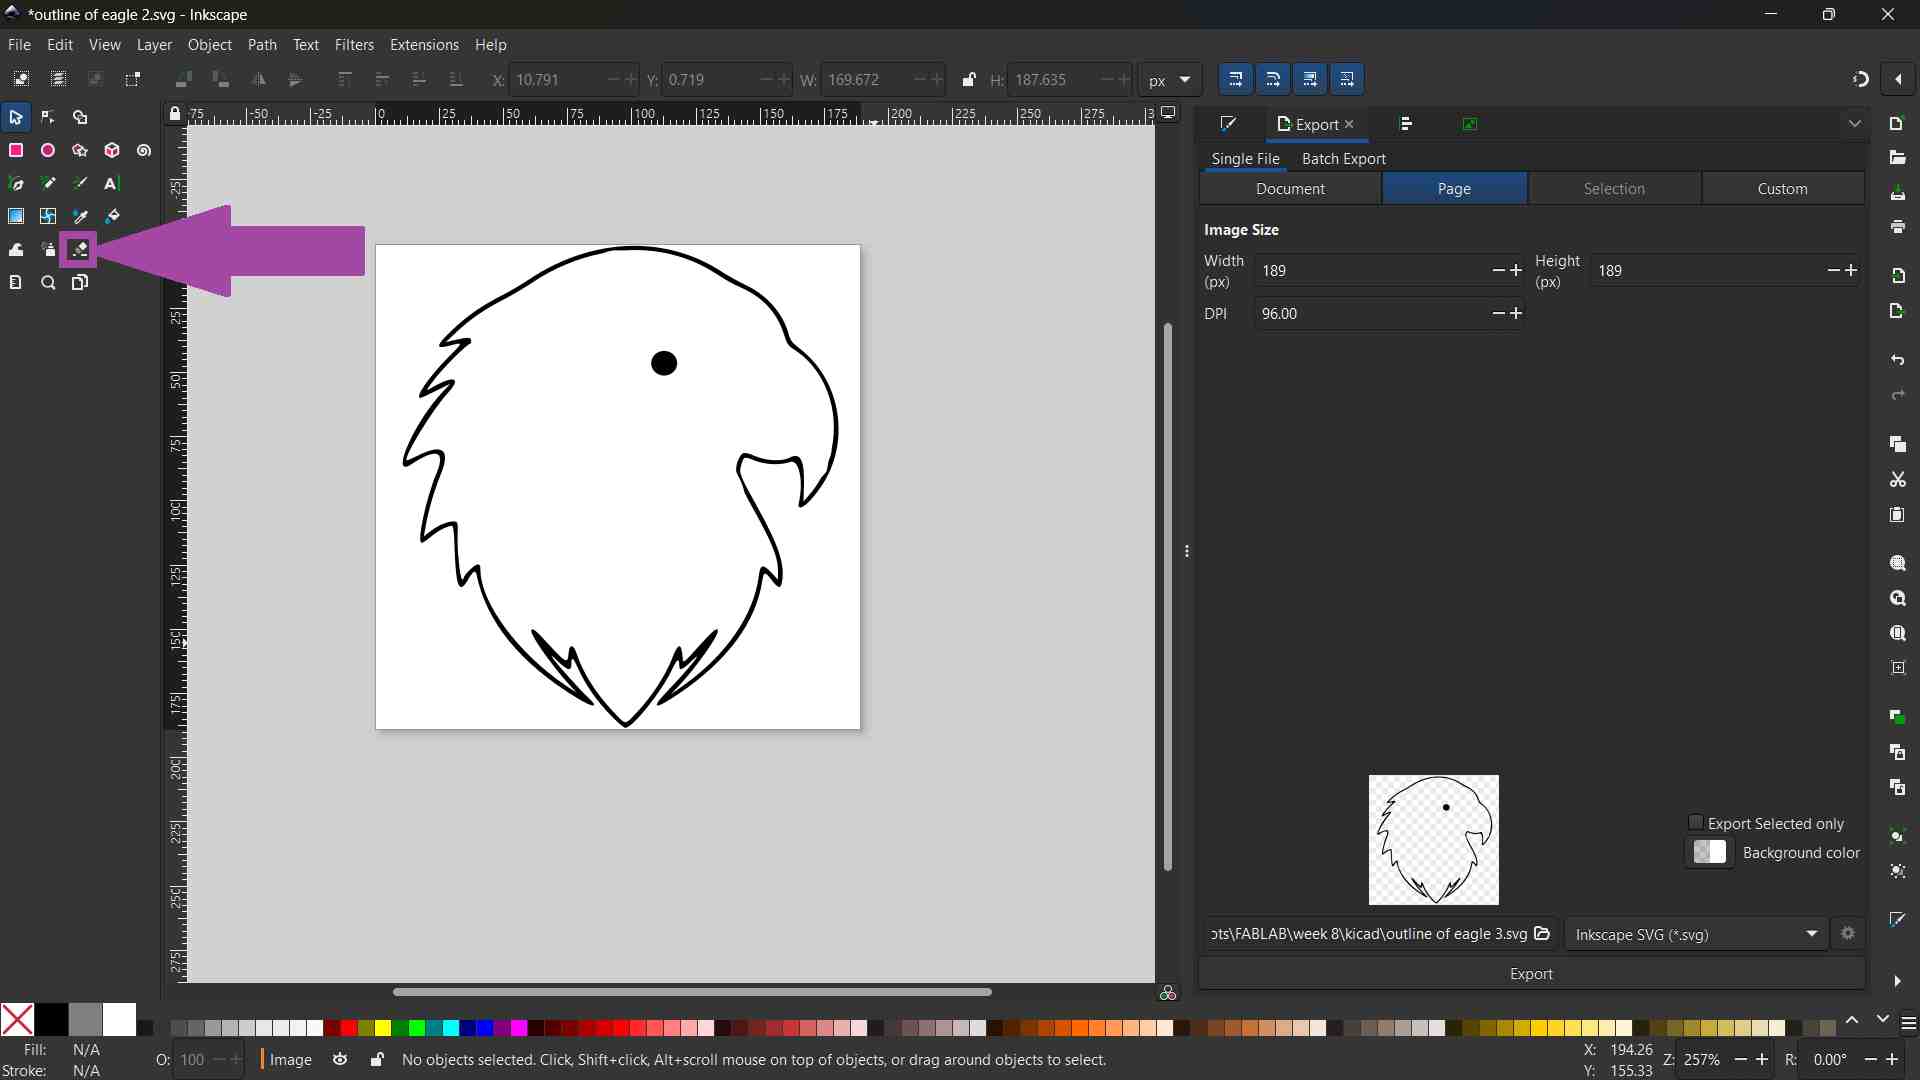Open the Extensions menu

[424, 45]
